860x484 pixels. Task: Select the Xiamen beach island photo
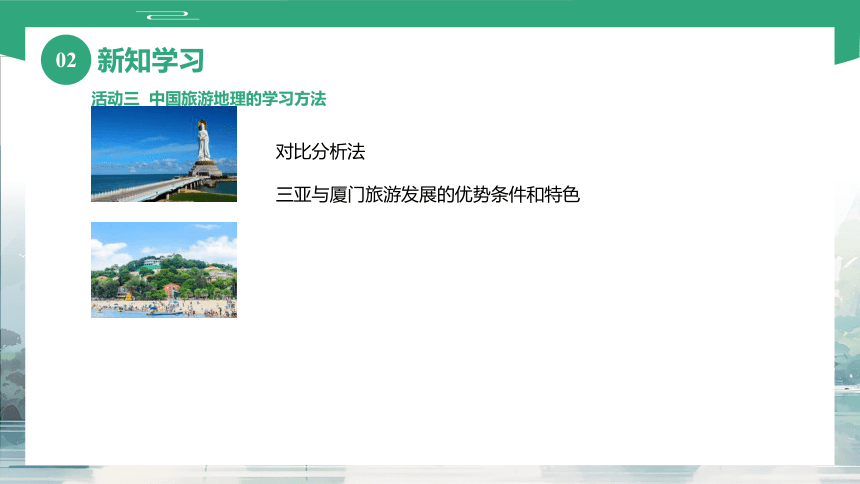164,270
